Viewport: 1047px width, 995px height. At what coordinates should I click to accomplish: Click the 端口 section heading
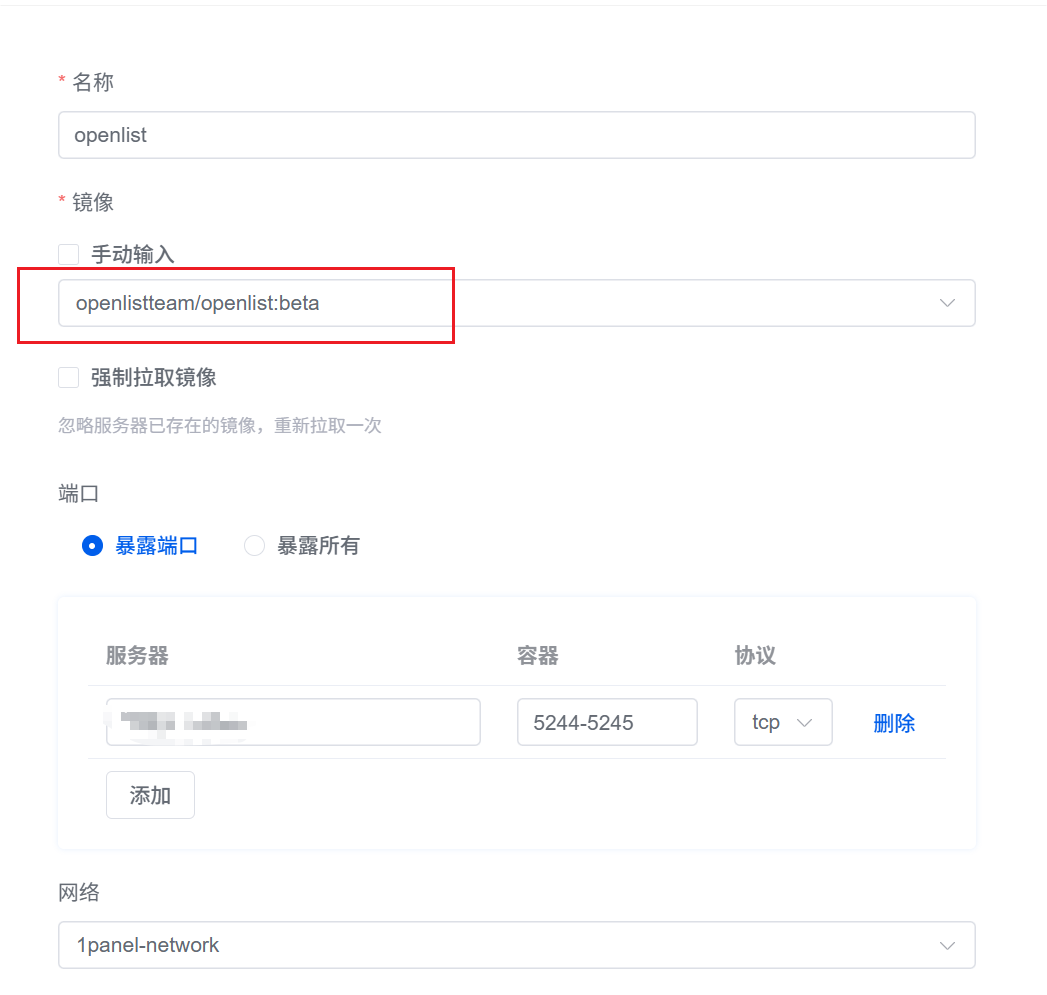[x=78, y=493]
